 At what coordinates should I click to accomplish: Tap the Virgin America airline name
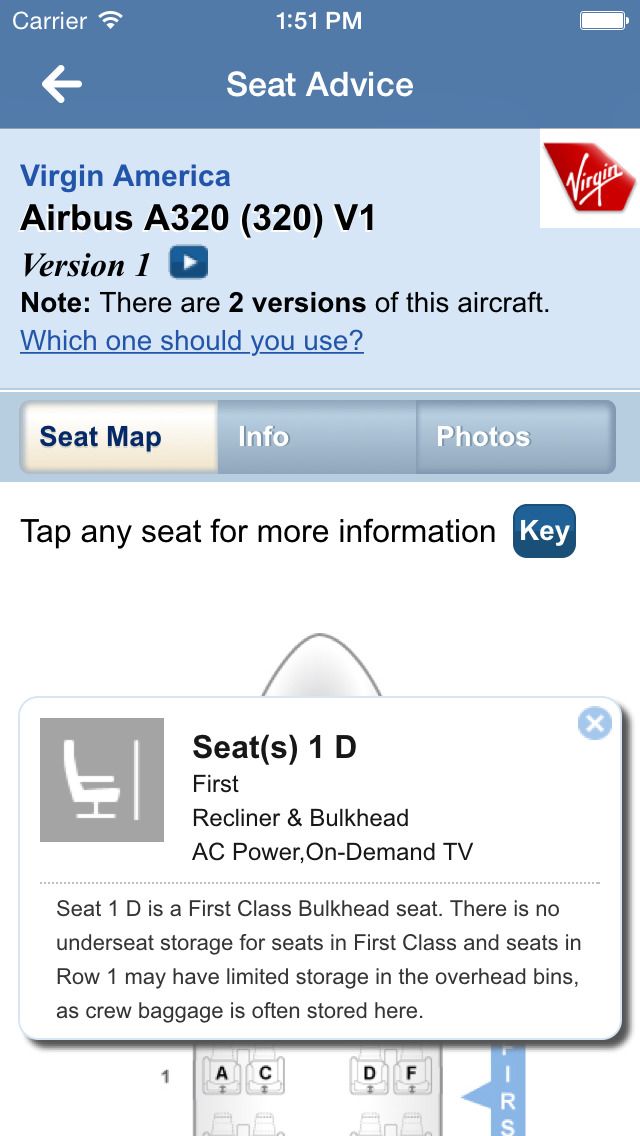[125, 176]
